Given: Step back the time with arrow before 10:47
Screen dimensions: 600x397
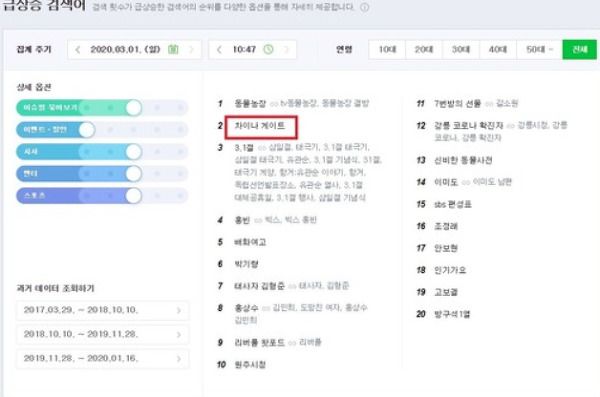Looking at the screenshot, I should (x=219, y=50).
